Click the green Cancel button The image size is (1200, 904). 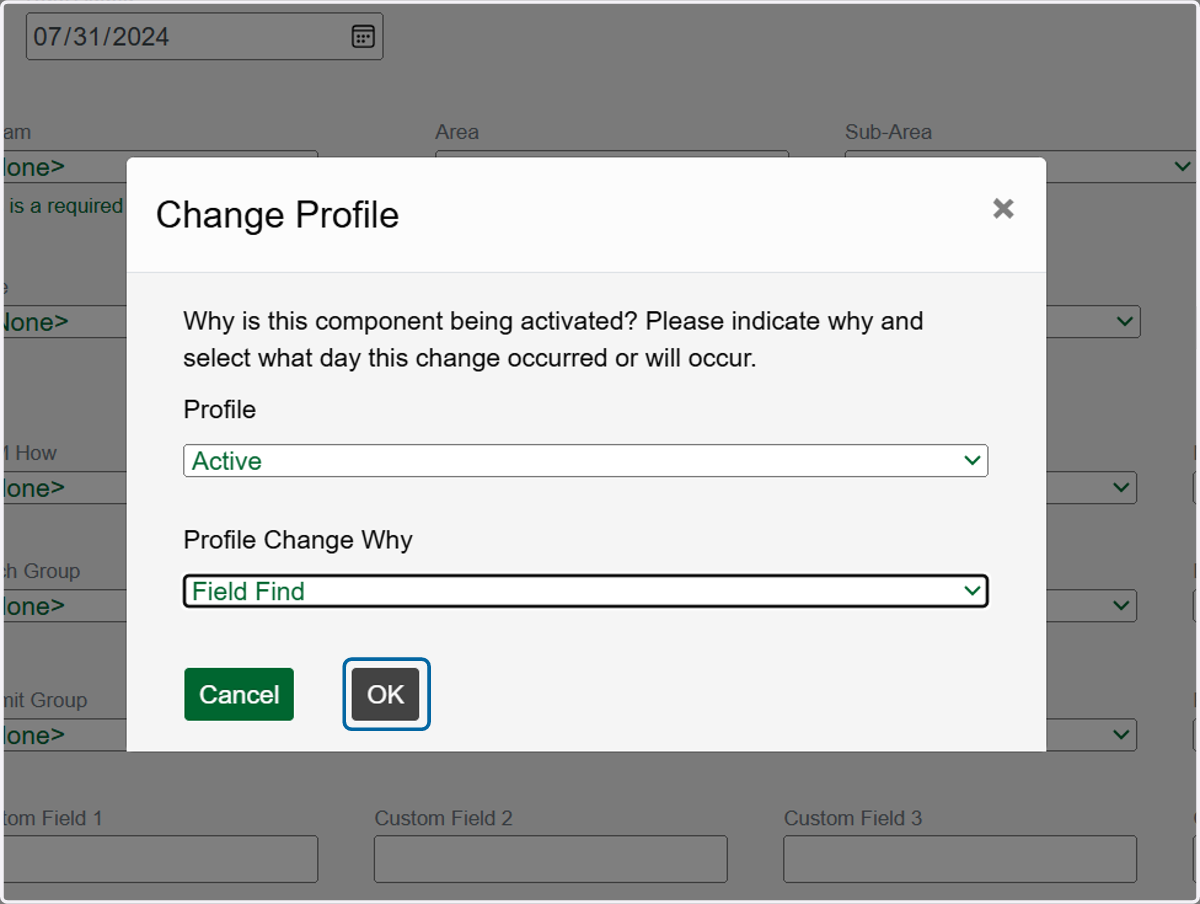click(x=239, y=694)
